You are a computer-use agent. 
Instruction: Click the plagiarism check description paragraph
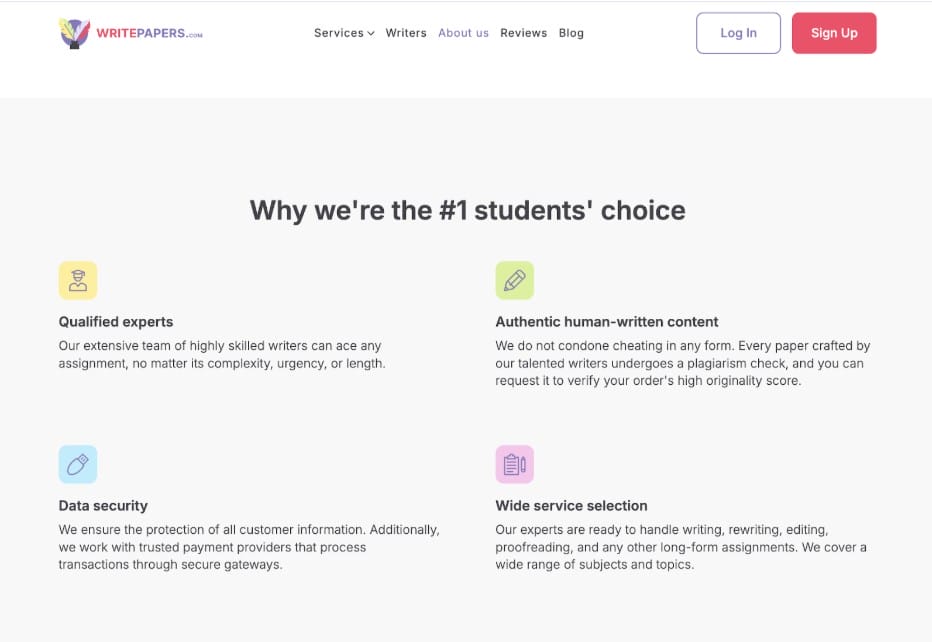(682, 363)
